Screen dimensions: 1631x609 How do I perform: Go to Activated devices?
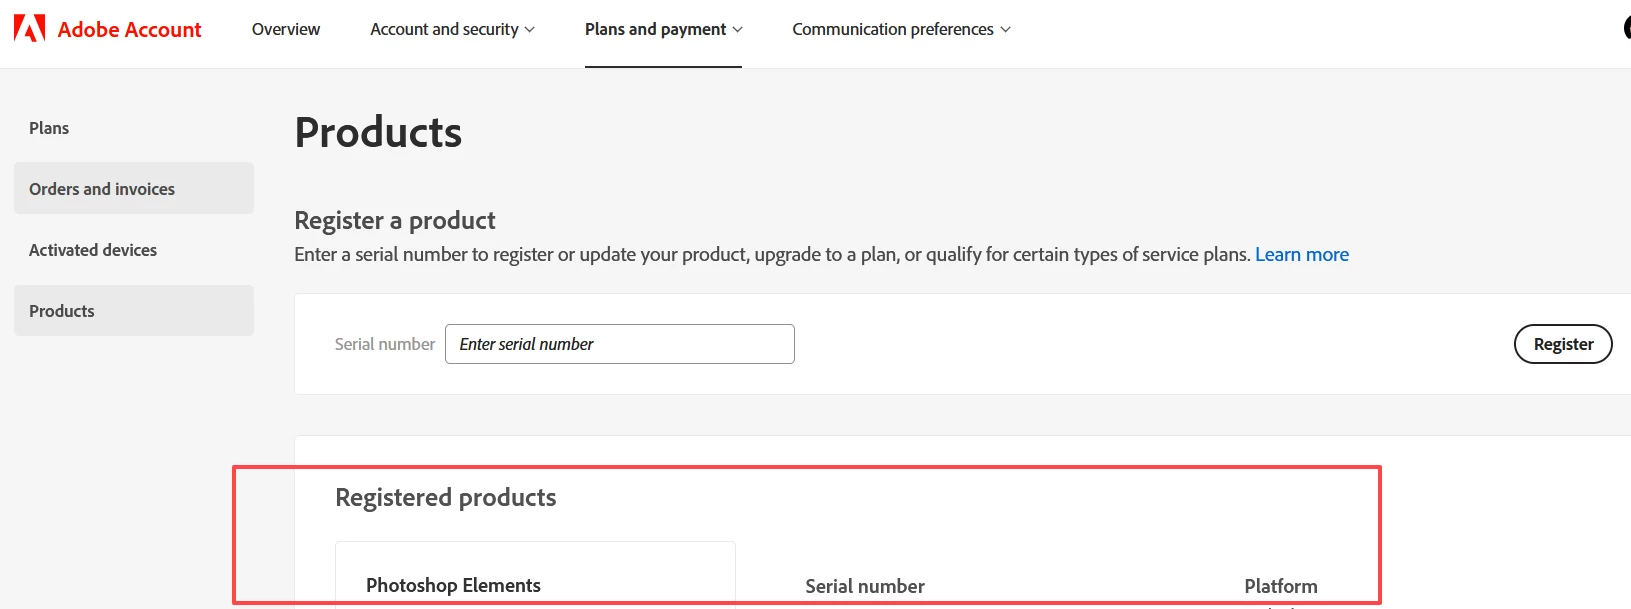point(93,250)
